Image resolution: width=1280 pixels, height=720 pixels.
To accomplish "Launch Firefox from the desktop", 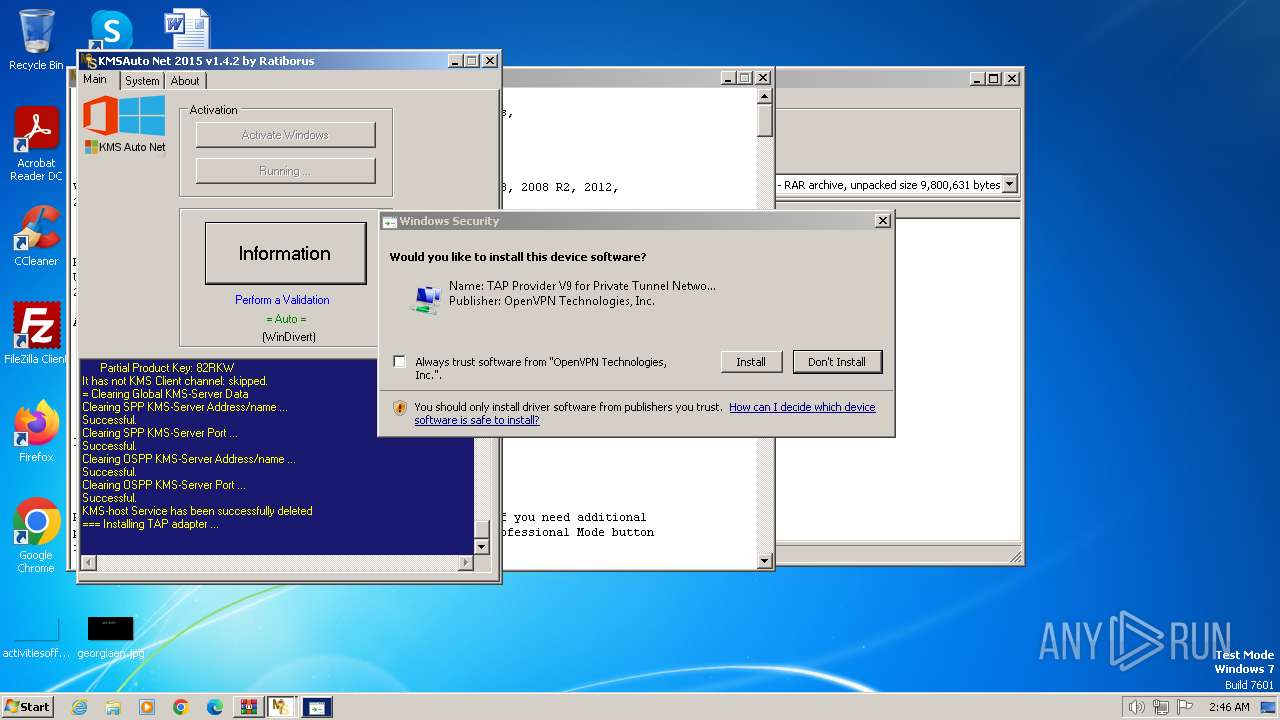I will tap(36, 432).
